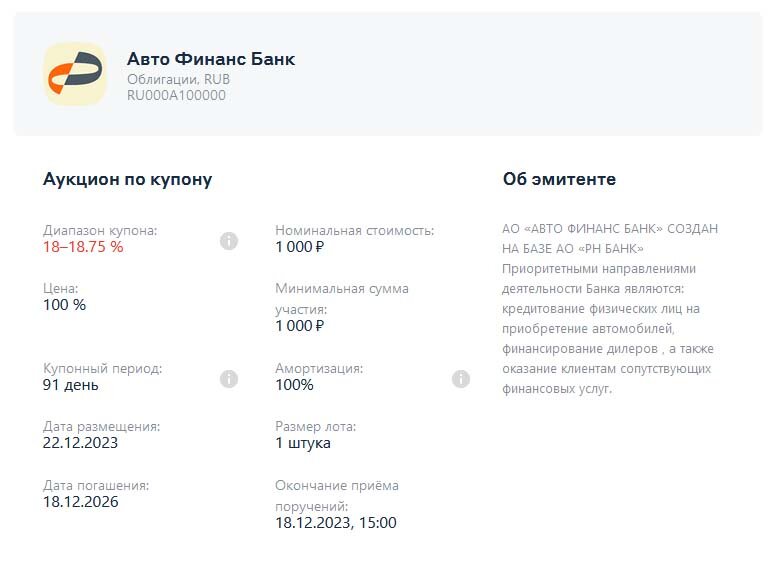Viewport: 772px width, 565px height.
Task: Select the Авто Финанс Банк title
Action: [211, 59]
